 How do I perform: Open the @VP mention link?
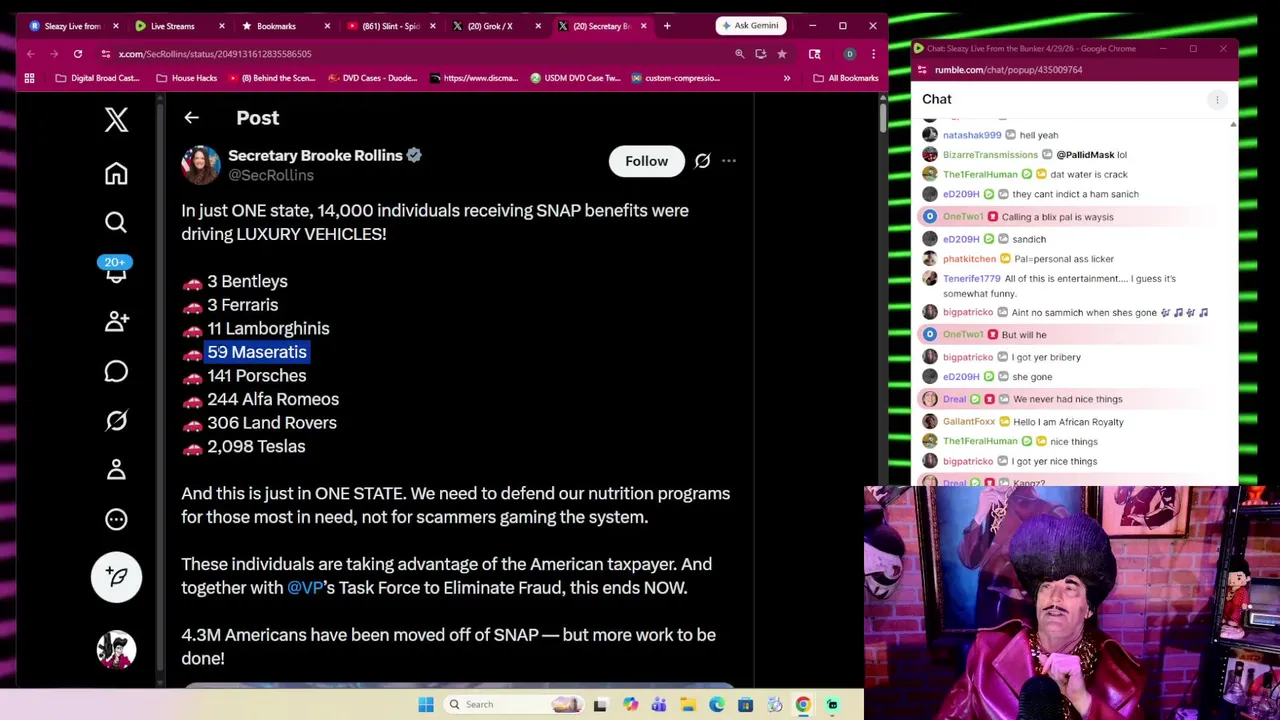(x=305, y=588)
